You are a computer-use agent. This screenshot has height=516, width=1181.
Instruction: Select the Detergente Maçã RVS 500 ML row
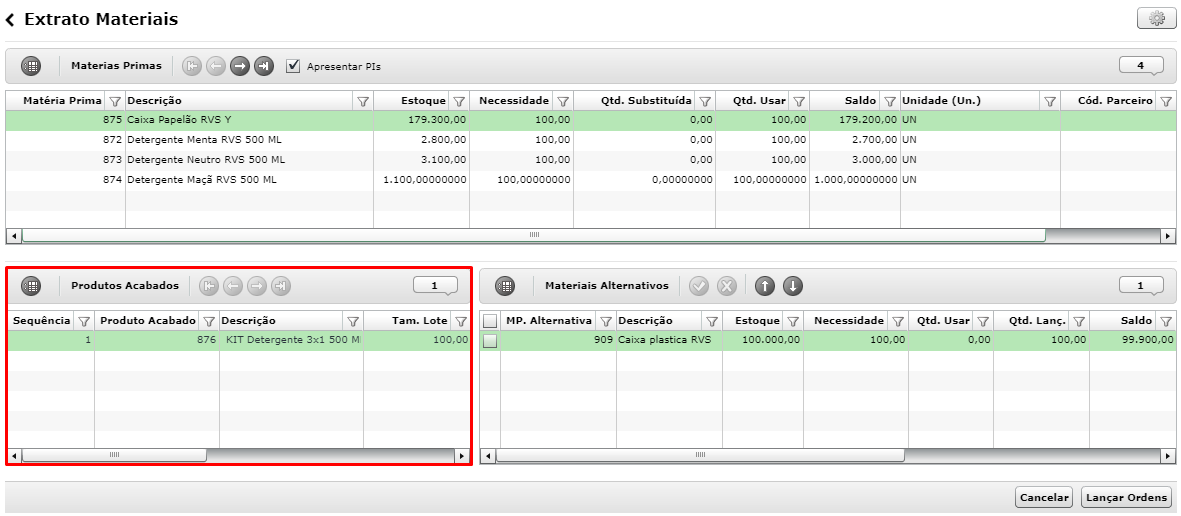point(590,179)
